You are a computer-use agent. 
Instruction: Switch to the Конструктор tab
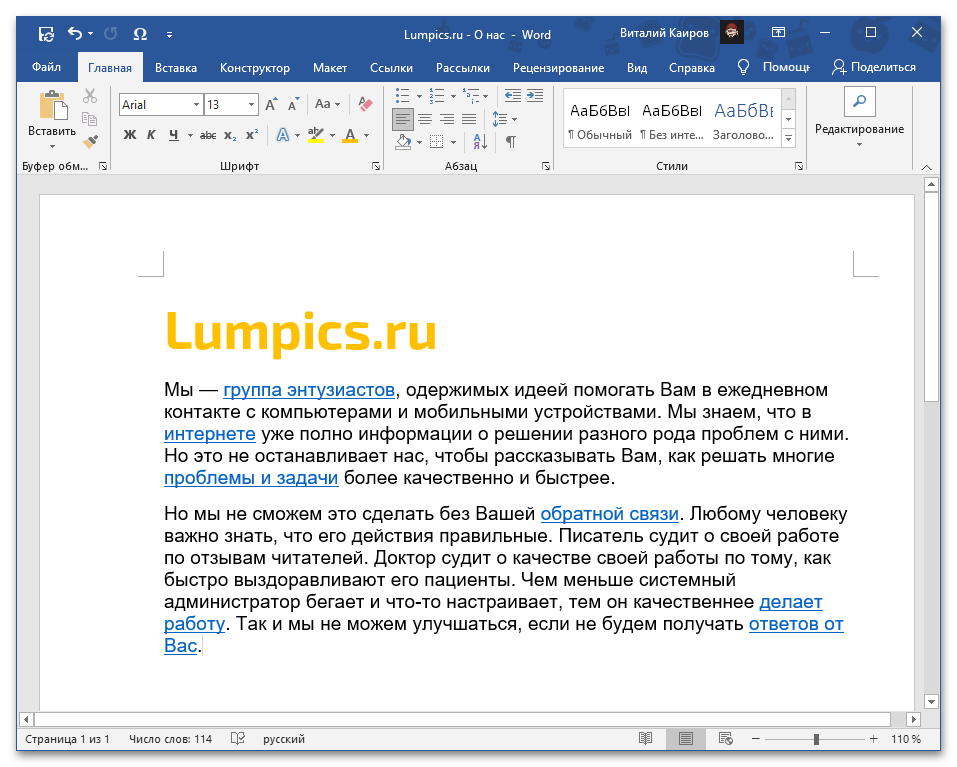point(255,68)
